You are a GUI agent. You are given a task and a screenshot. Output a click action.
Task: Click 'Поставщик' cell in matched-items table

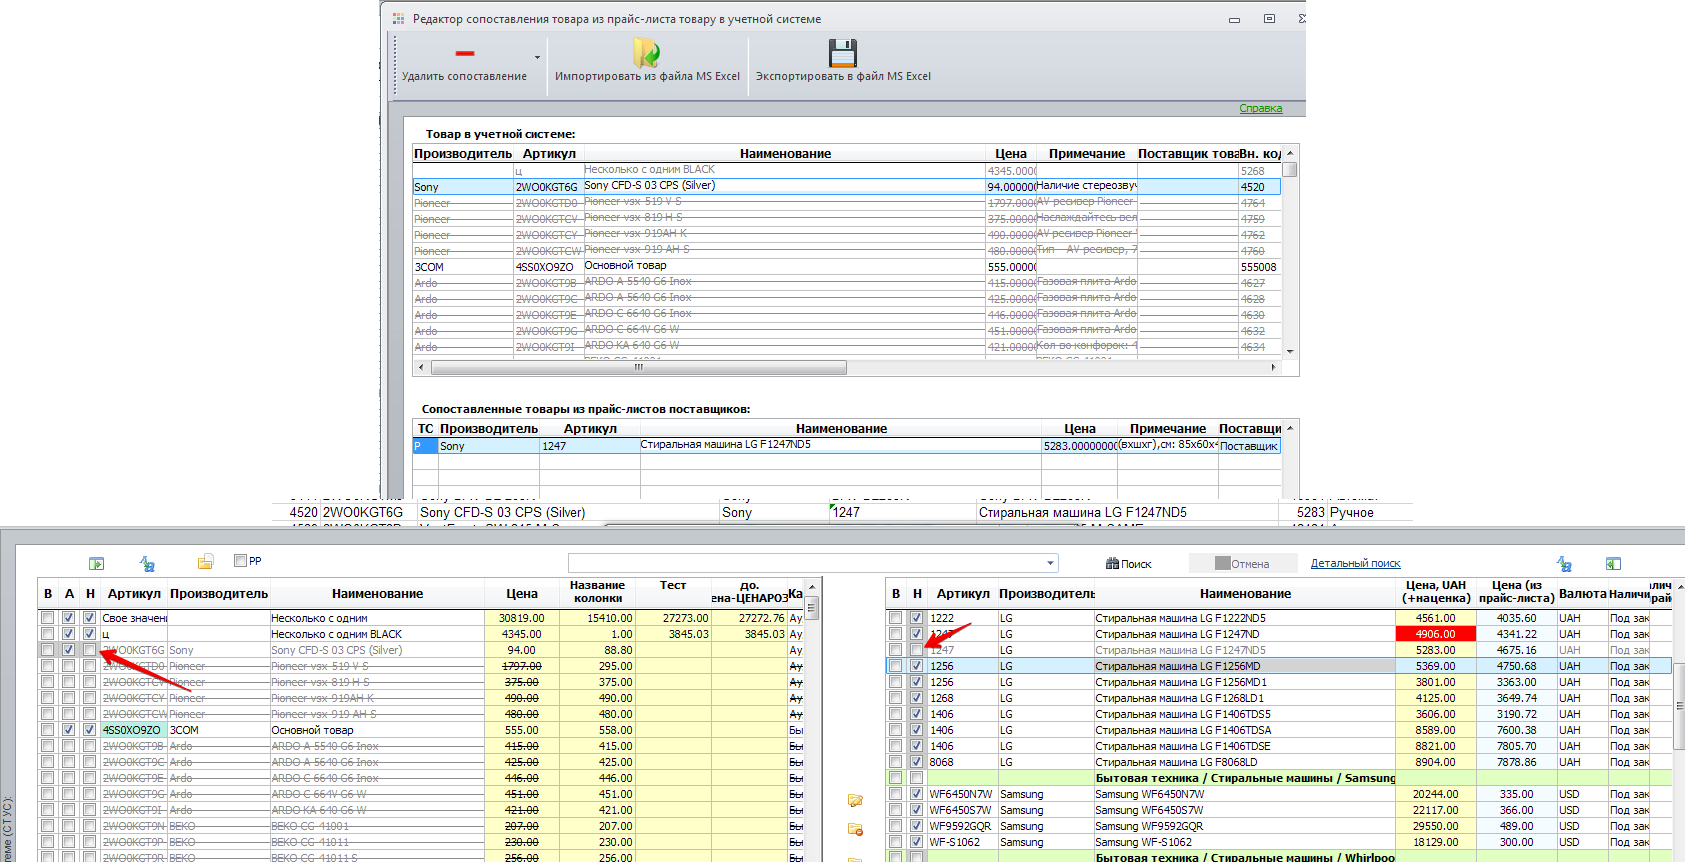point(1249,446)
